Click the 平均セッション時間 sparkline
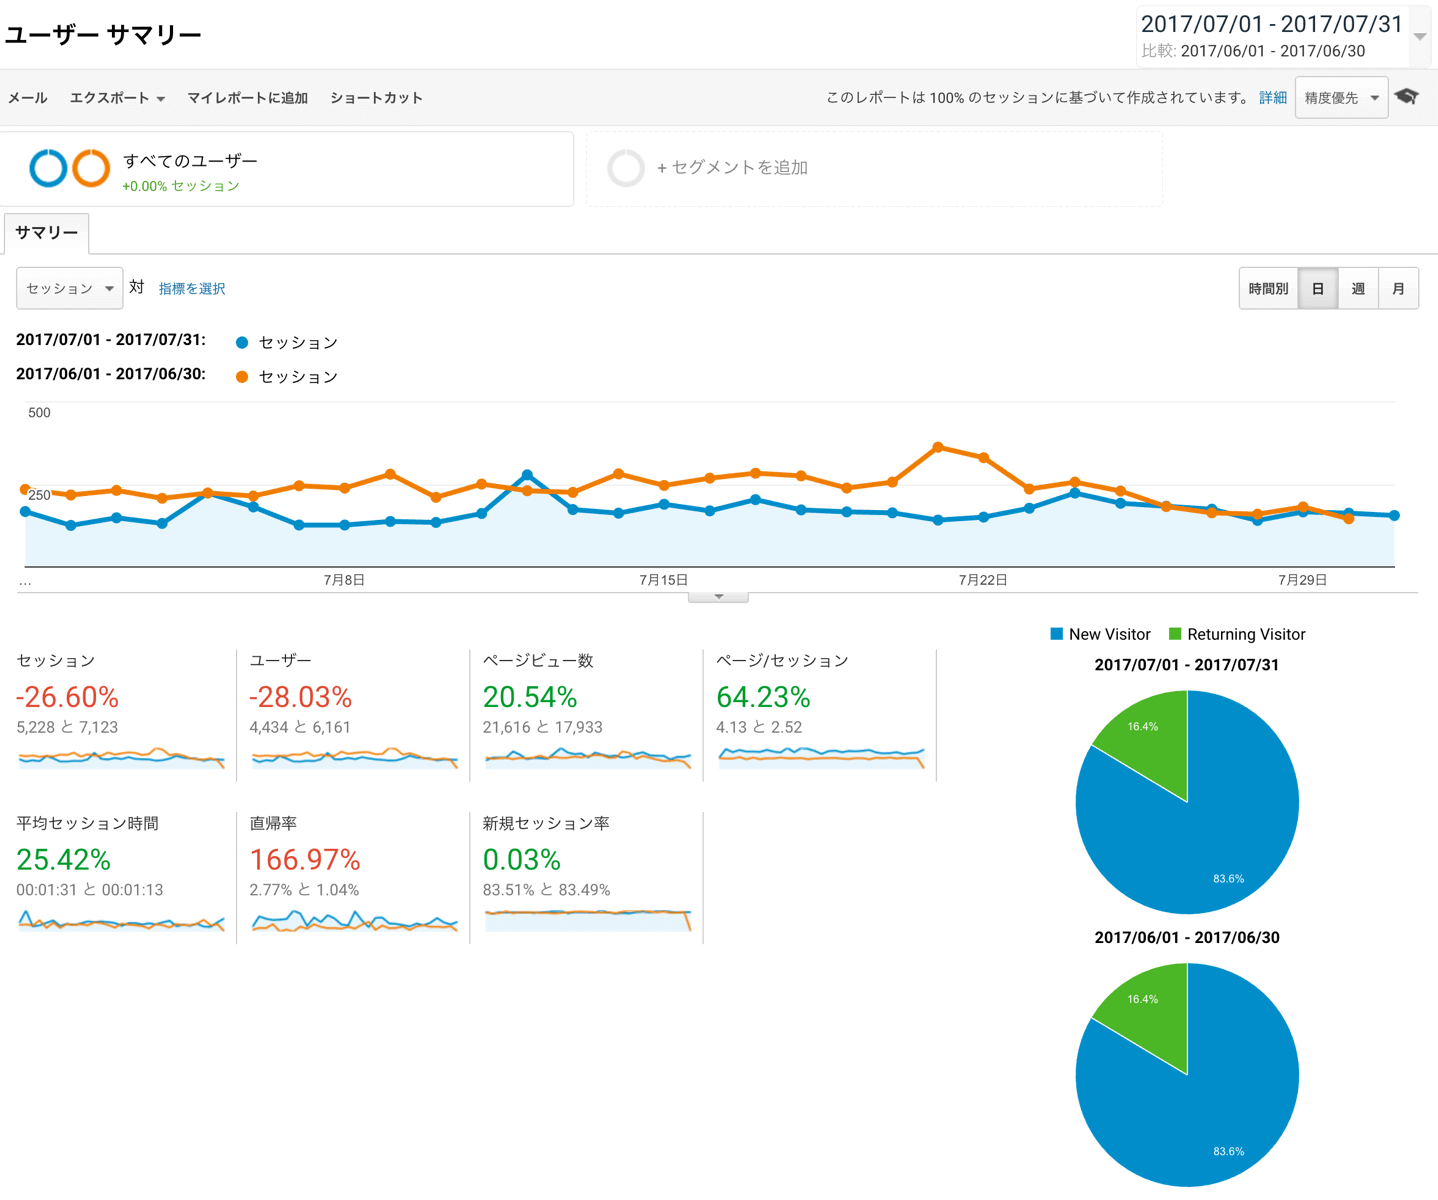The image size is (1438, 1200). (121, 920)
